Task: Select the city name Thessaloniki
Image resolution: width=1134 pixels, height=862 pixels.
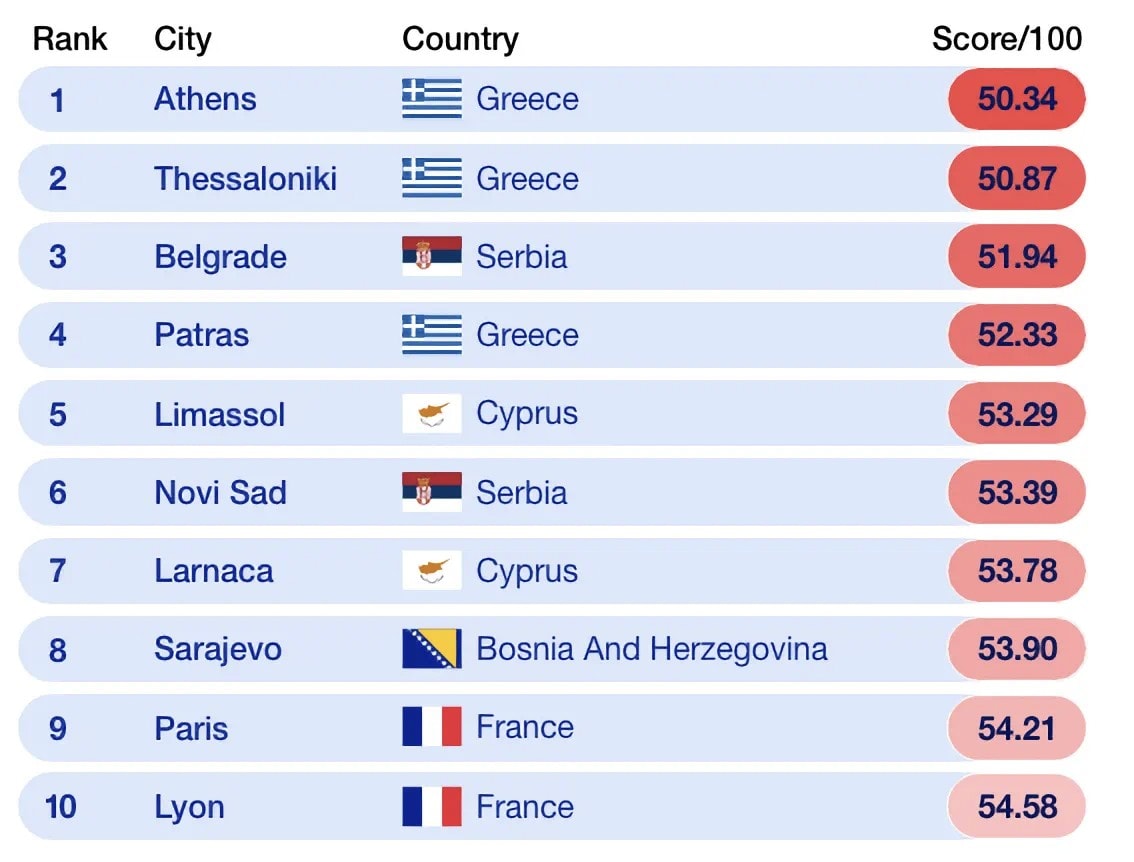Action: [x=245, y=179]
